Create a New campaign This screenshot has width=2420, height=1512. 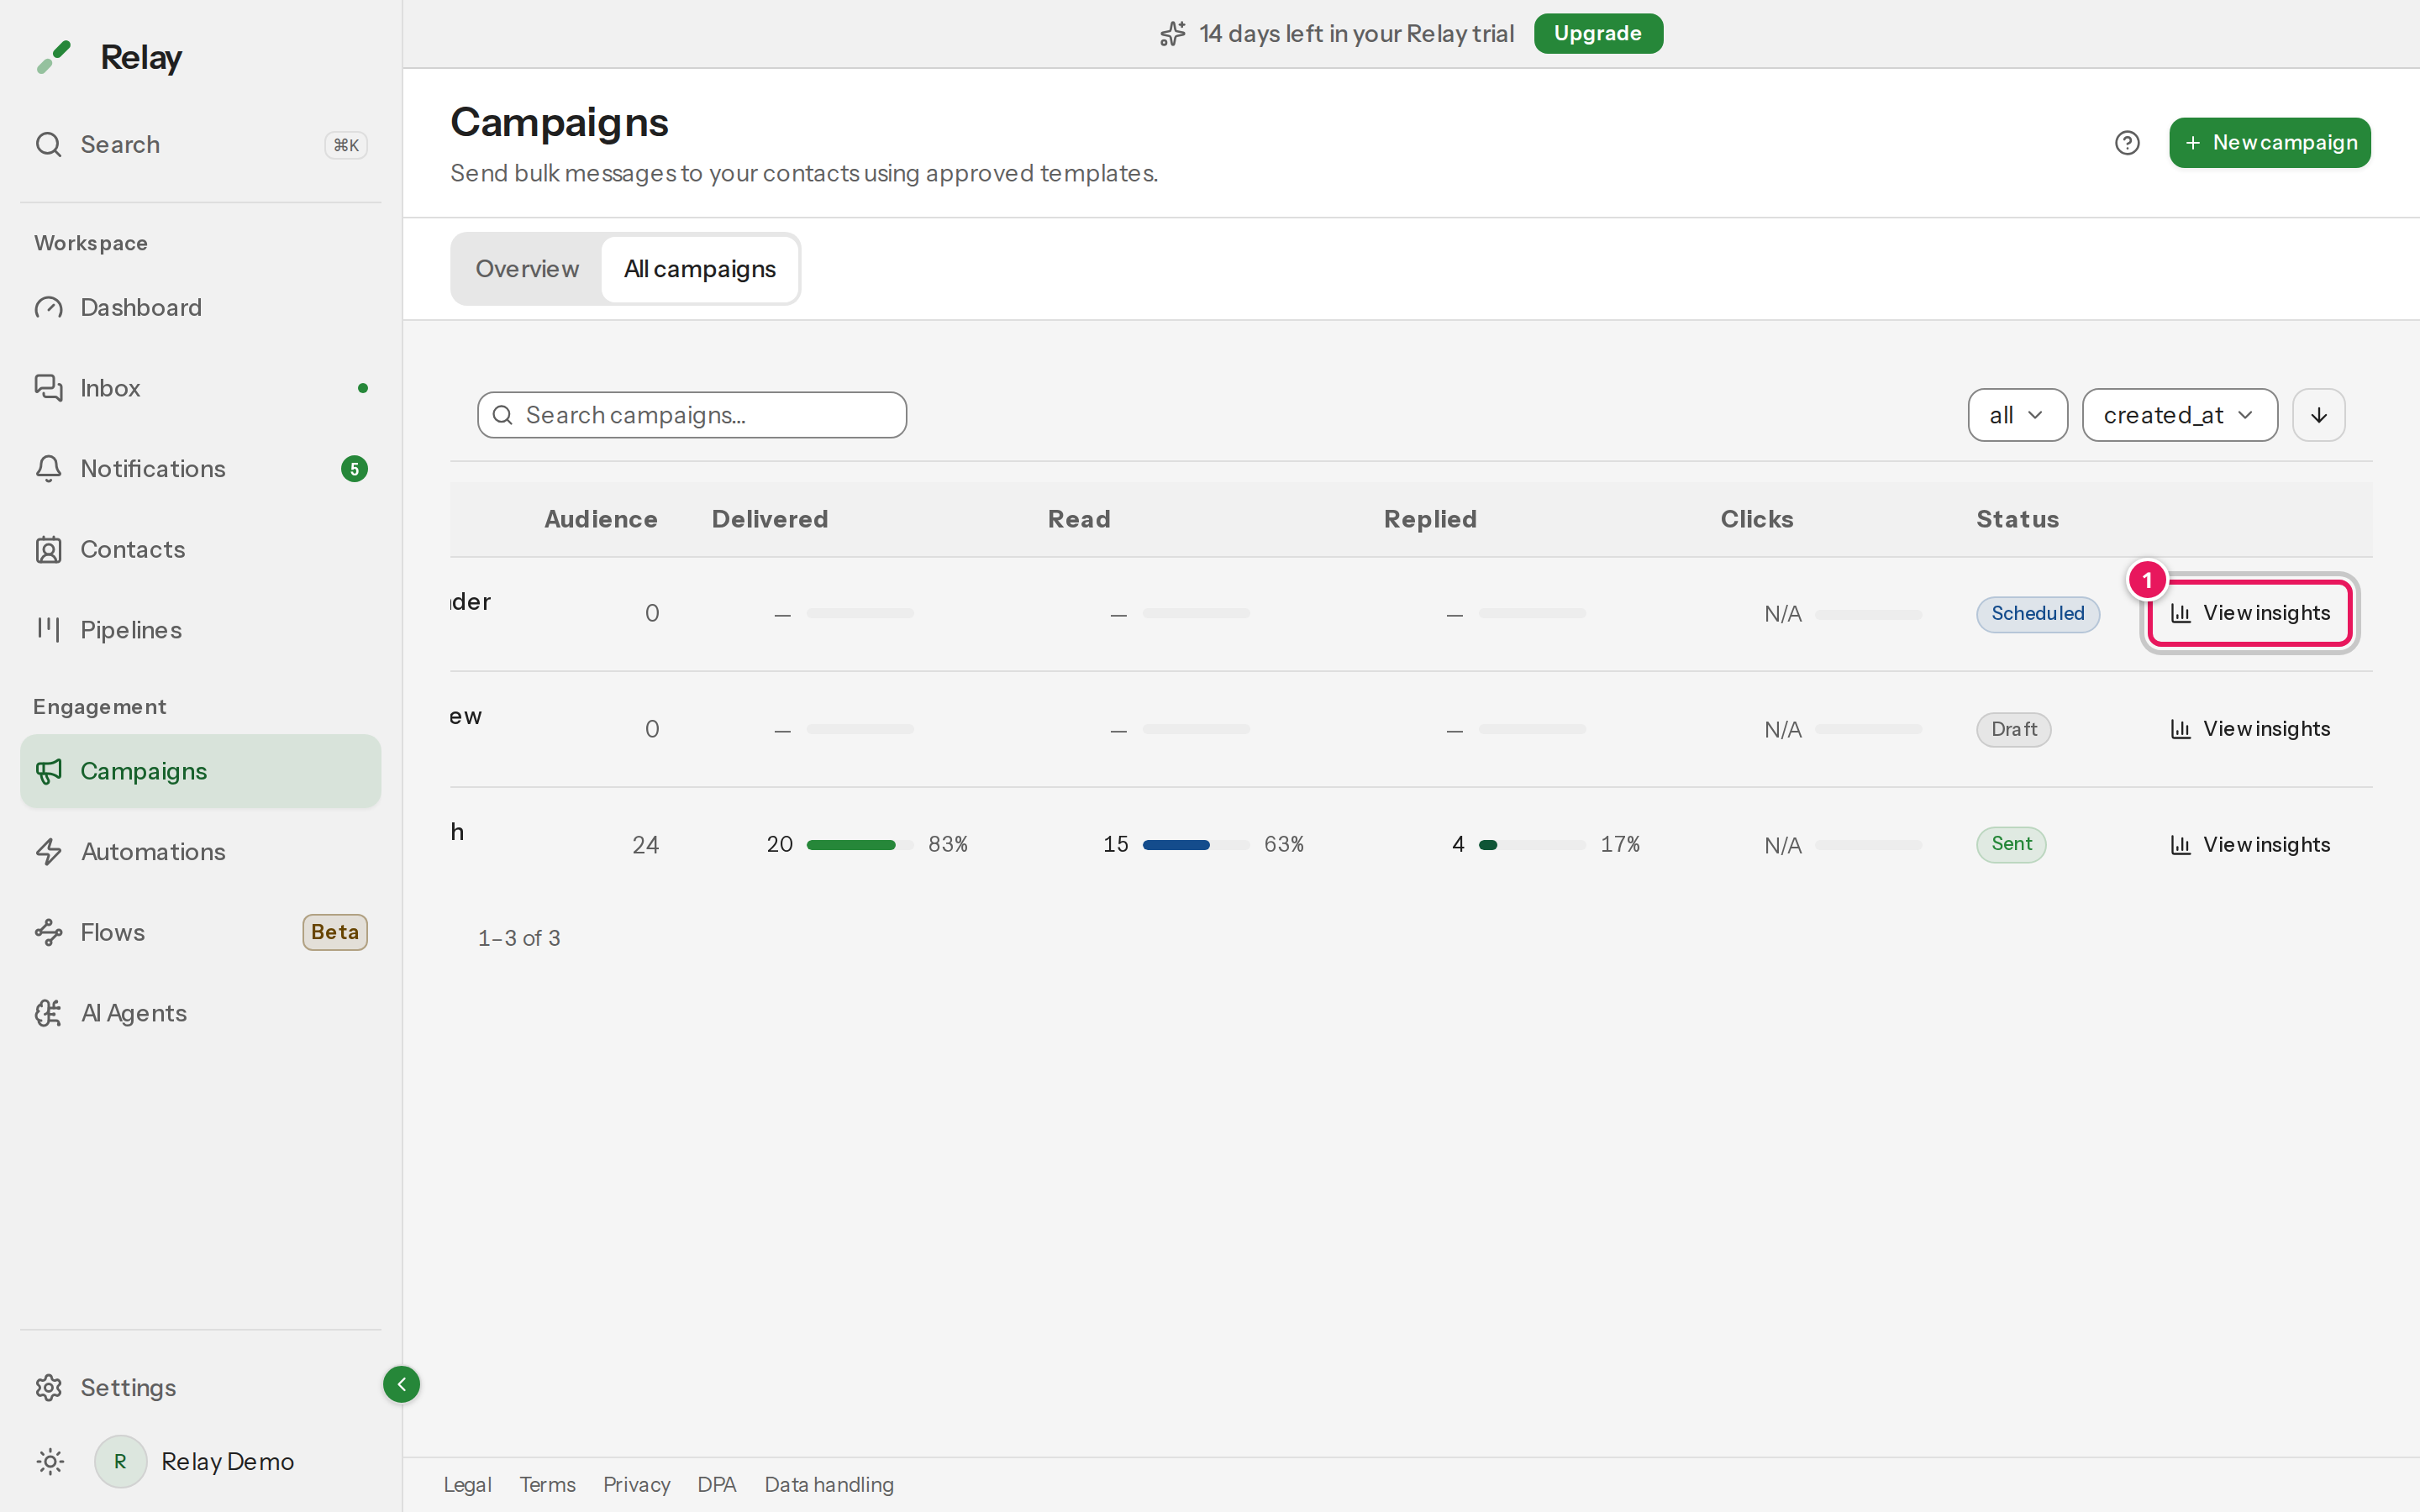pos(2269,143)
